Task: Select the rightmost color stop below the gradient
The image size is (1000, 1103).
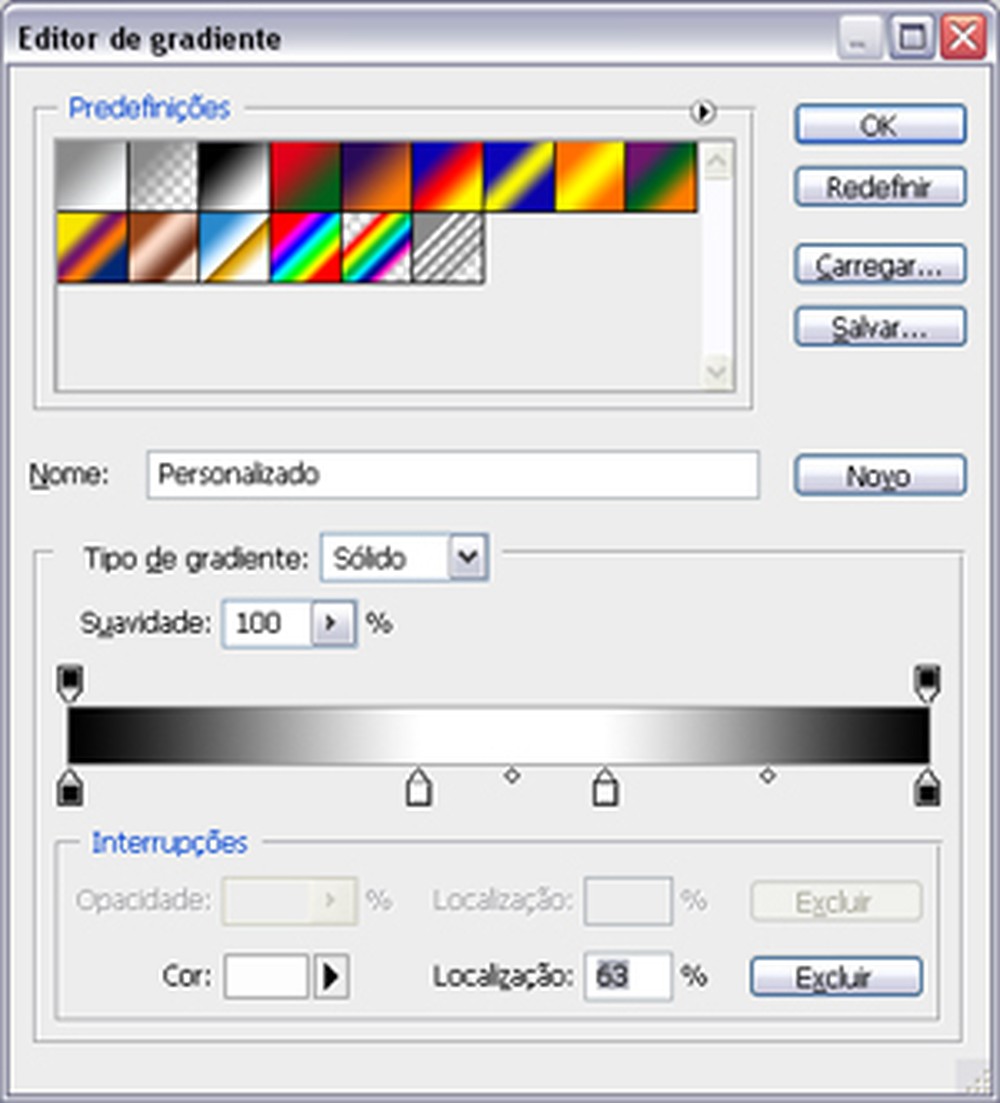Action: point(928,790)
